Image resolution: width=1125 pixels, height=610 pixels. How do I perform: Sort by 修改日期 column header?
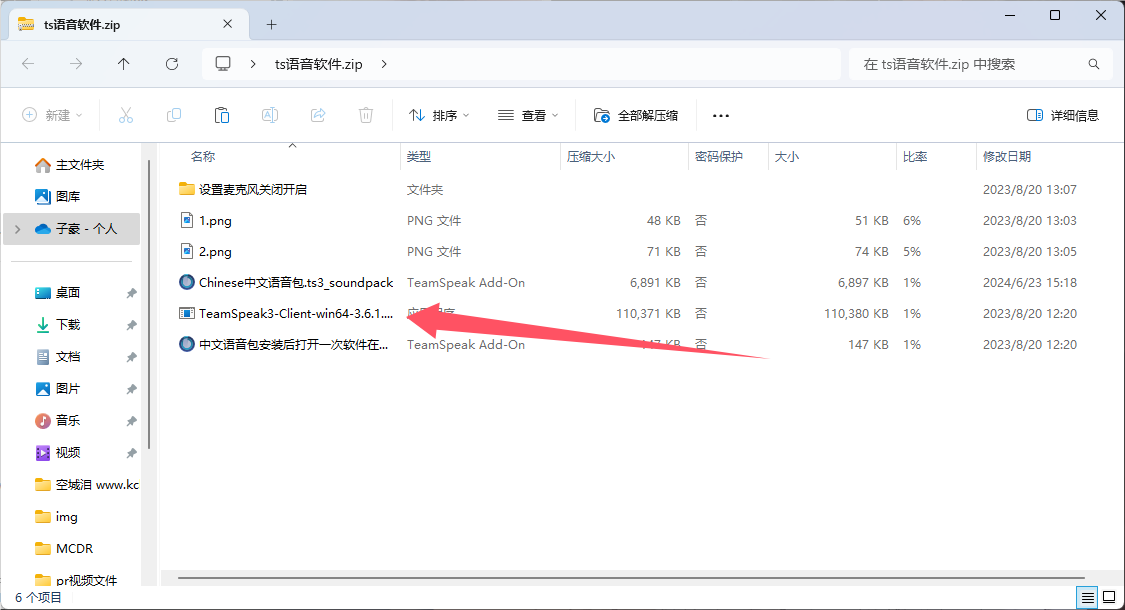[x=1007, y=156]
